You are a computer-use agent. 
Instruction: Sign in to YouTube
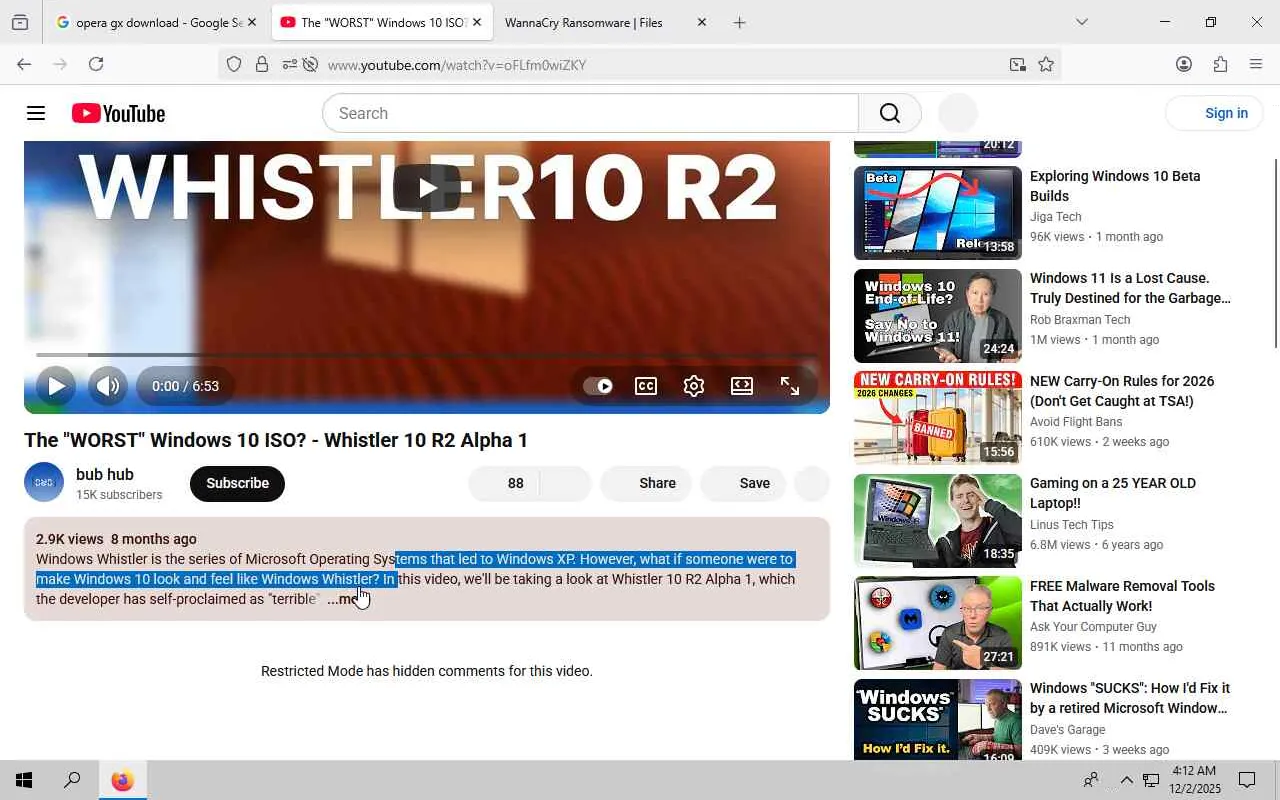coord(1215,113)
